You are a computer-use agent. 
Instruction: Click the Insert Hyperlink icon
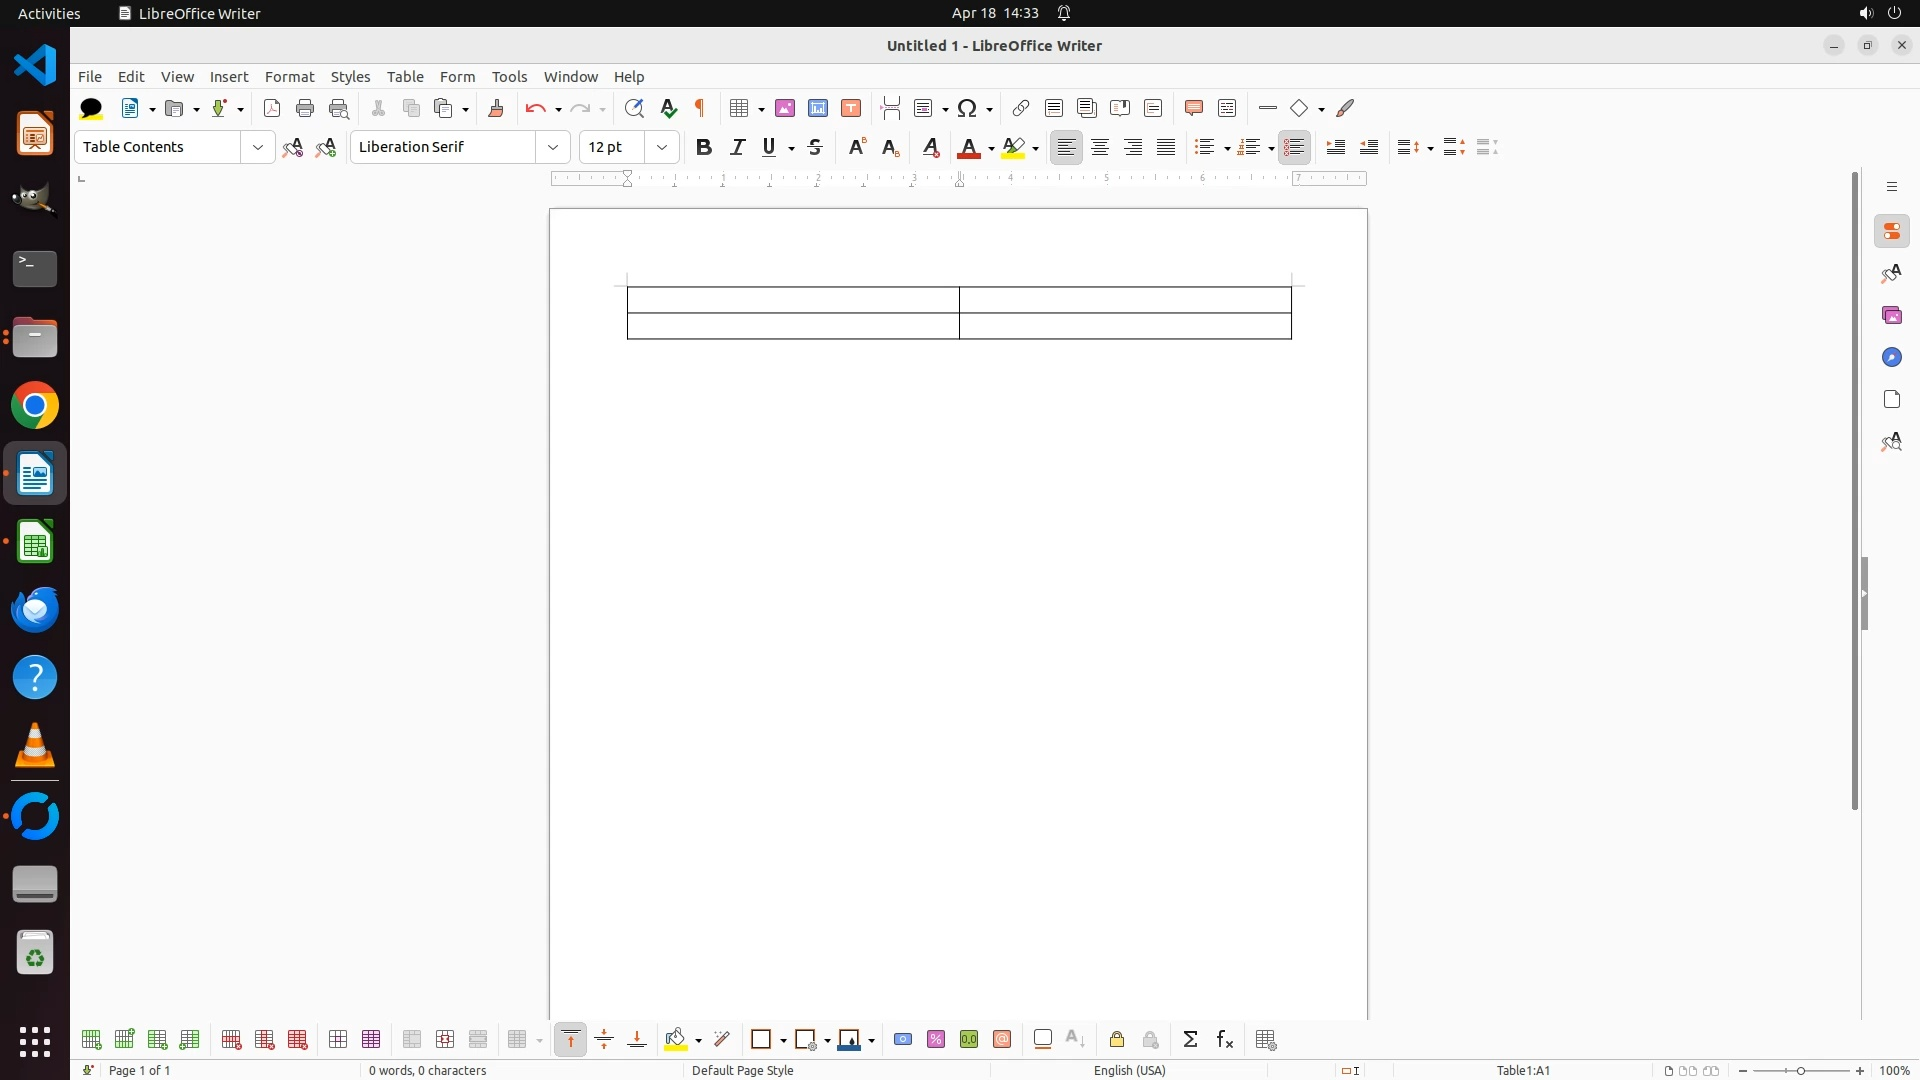pyautogui.click(x=1020, y=108)
